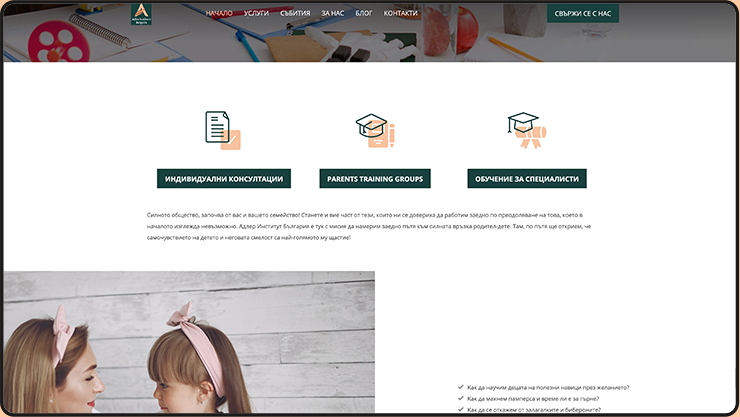Click the document icon above Индивидуални консултации
The width and height of the screenshot is (740, 417).
pyautogui.click(x=221, y=130)
